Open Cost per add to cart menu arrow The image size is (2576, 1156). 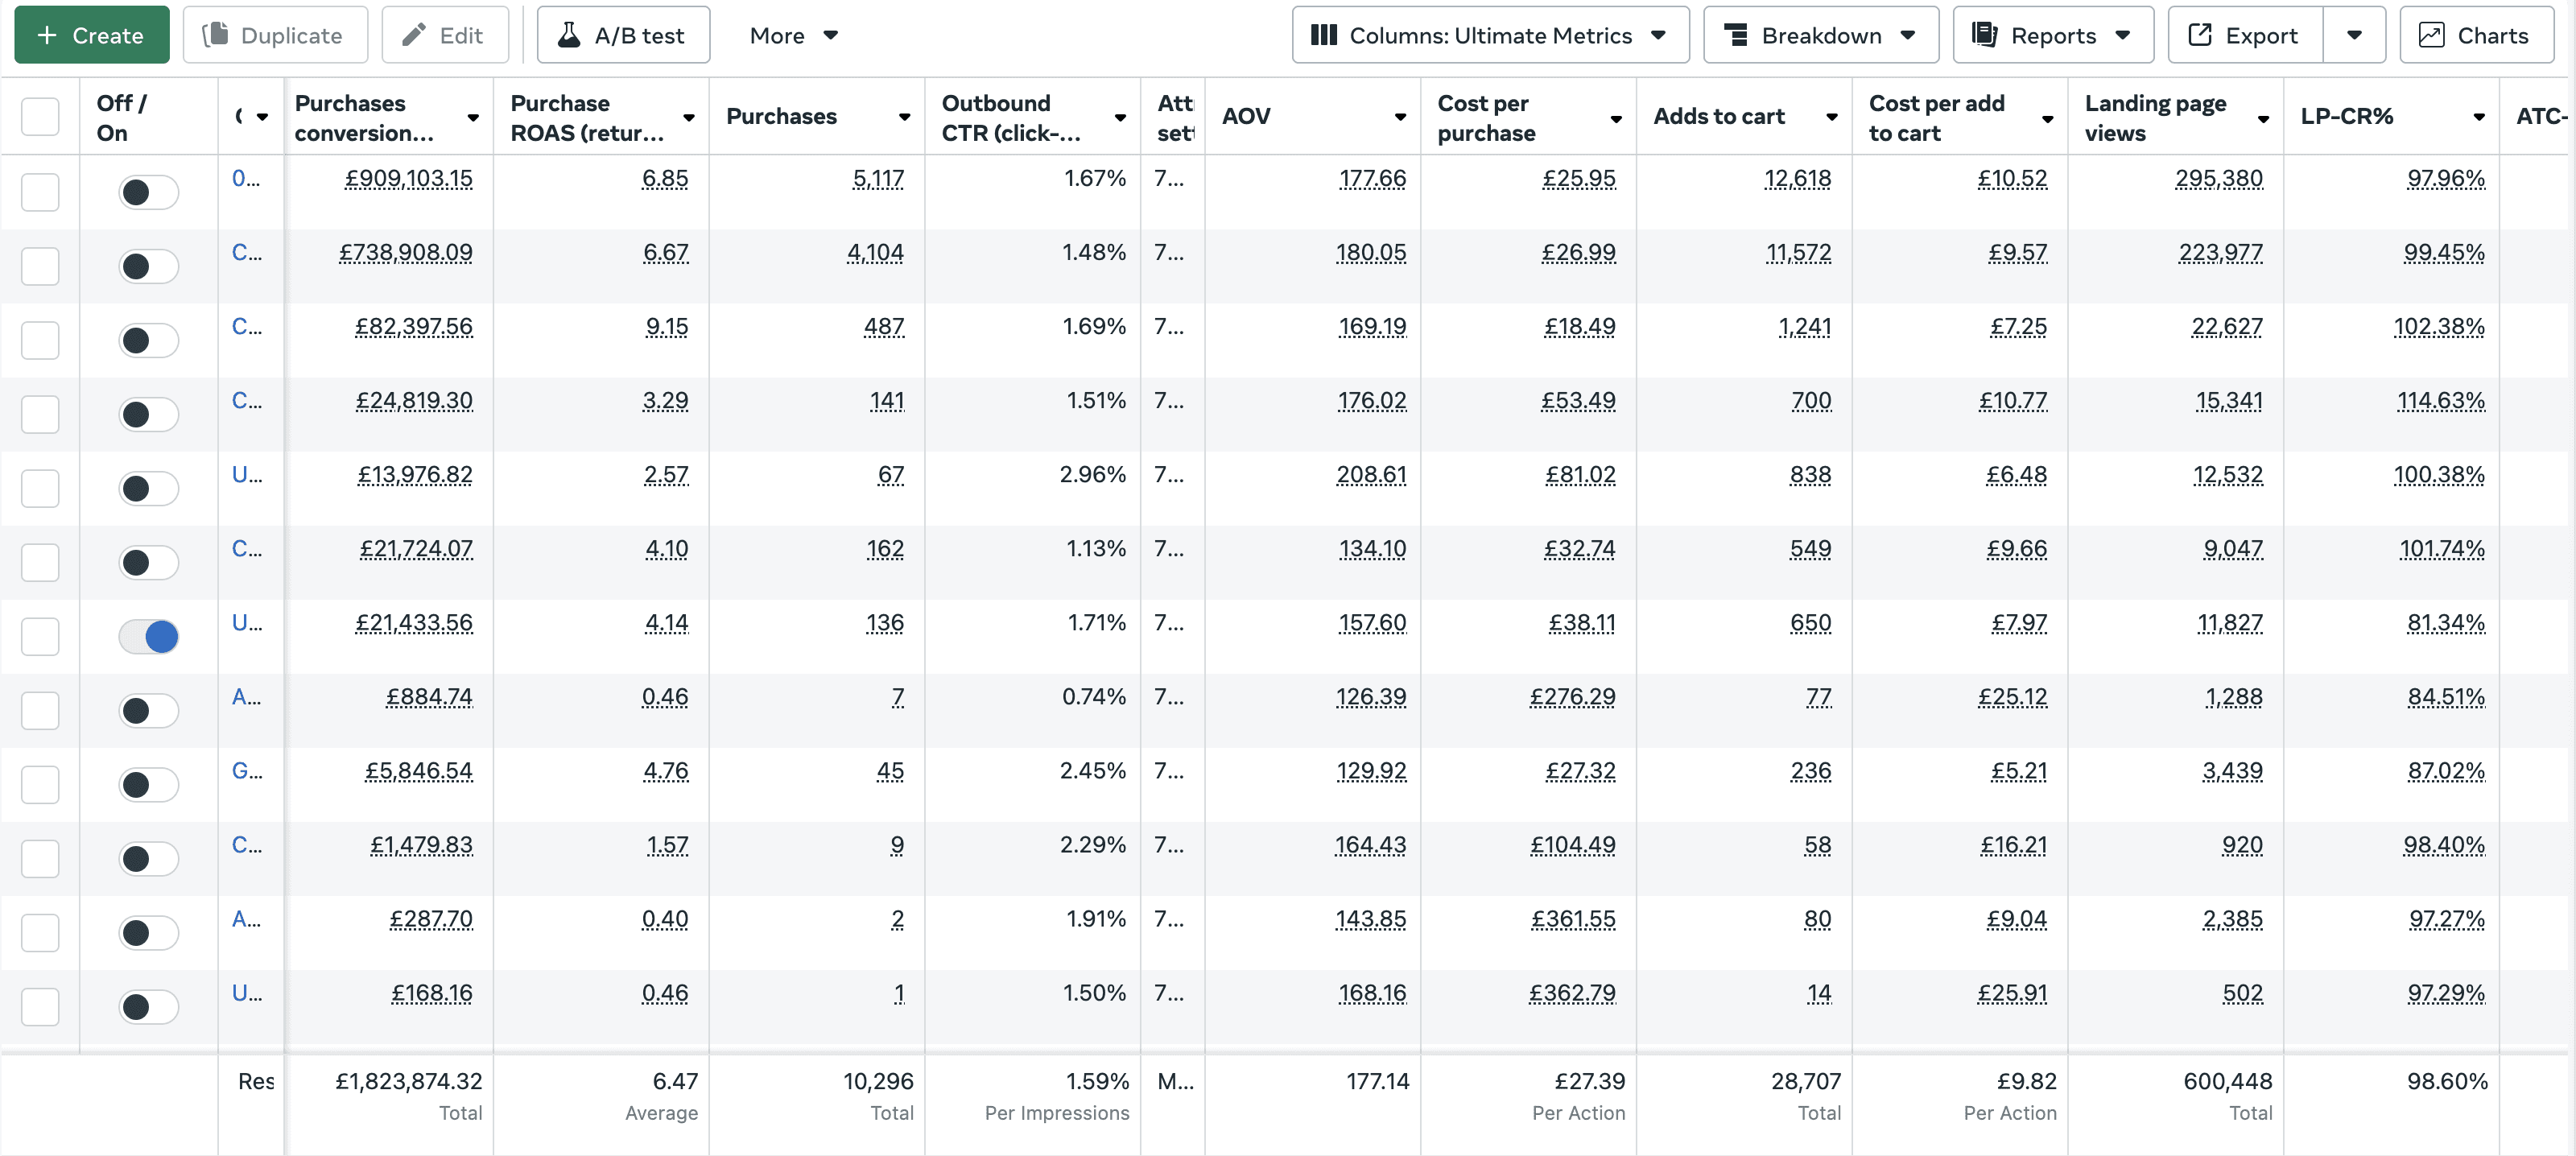2047,119
